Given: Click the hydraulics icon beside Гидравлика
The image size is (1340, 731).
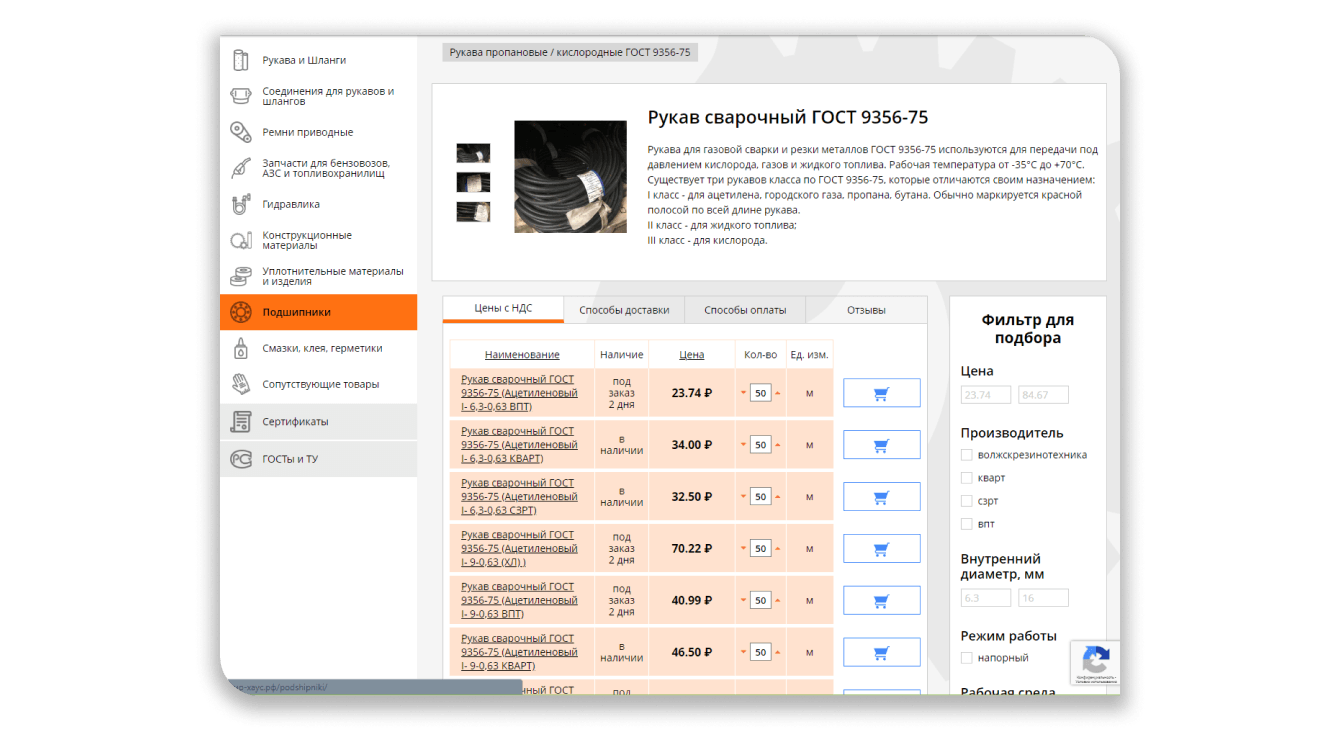Looking at the screenshot, I should 240,204.
